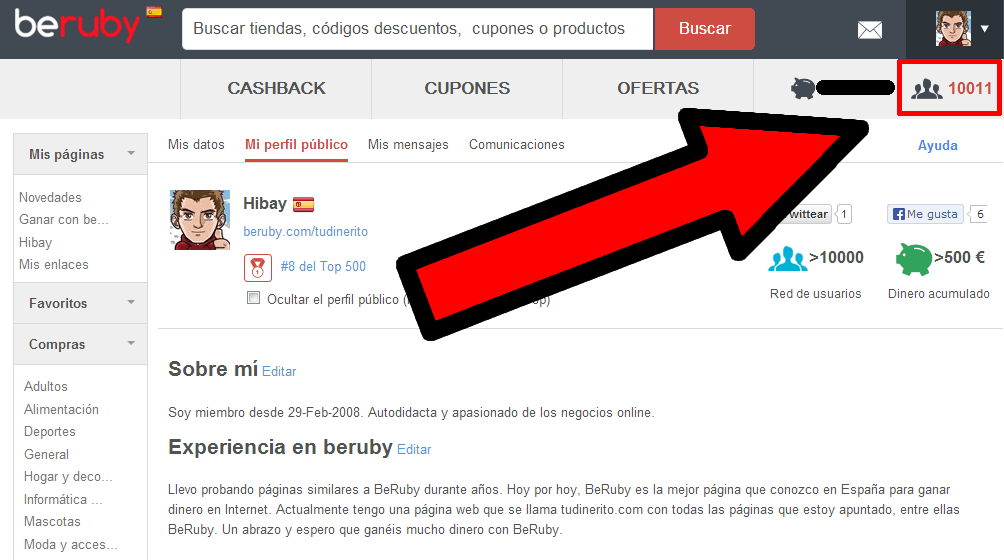
Task: Click the tweet count 1
Action: pyautogui.click(x=844, y=214)
